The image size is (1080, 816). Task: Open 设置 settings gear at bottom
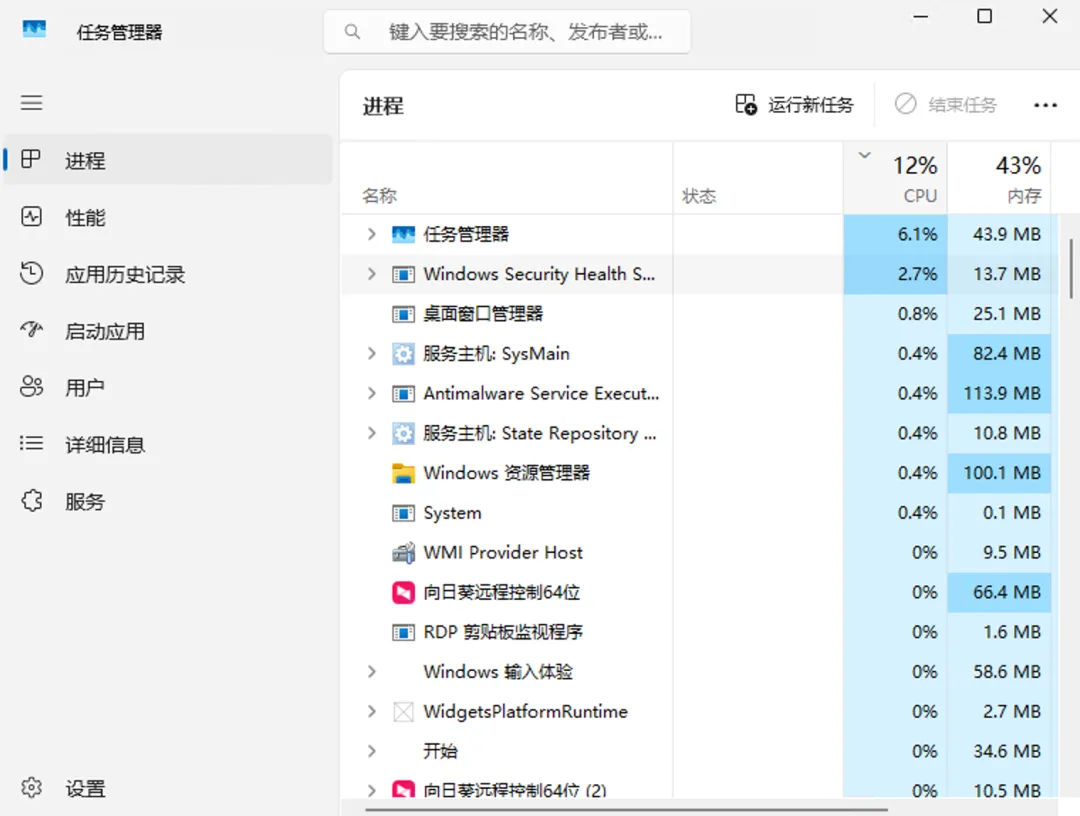(x=32, y=788)
